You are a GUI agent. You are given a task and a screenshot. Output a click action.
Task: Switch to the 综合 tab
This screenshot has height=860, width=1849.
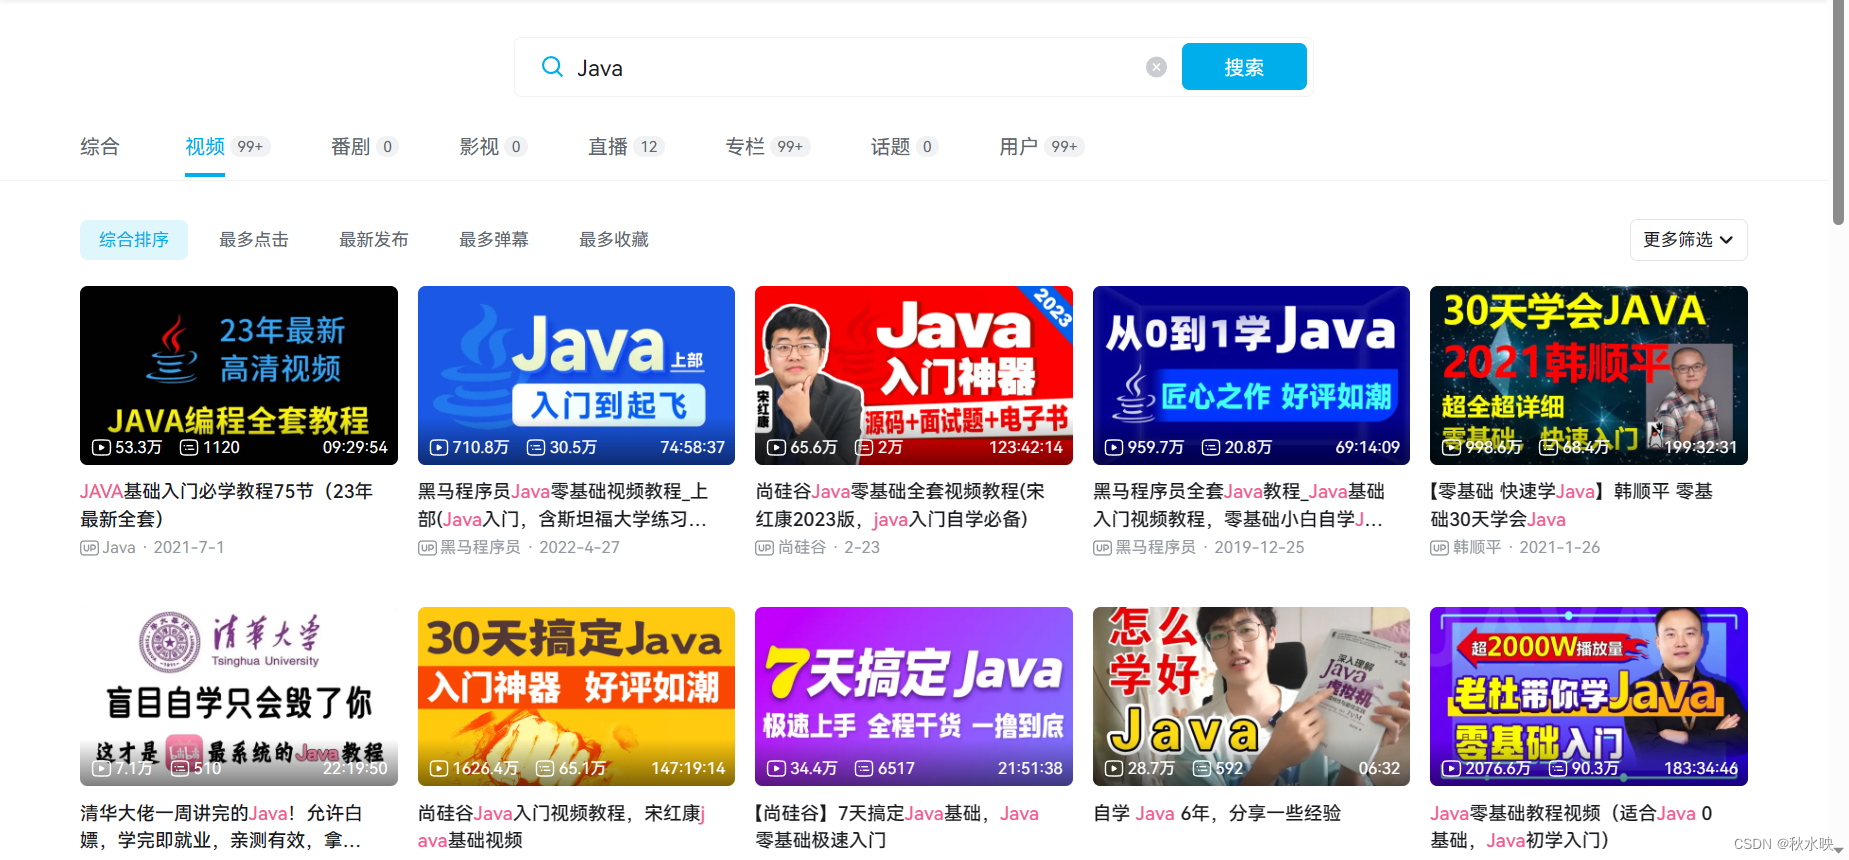click(100, 147)
